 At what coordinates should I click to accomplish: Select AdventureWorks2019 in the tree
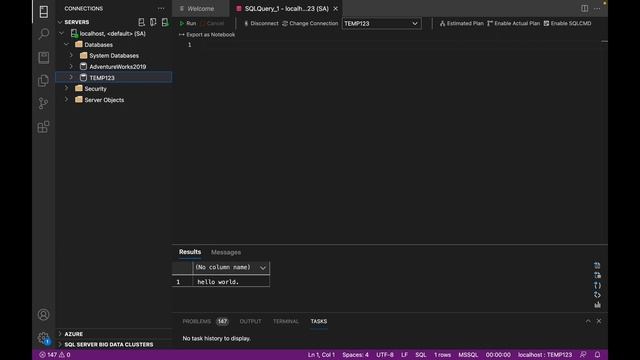point(118,67)
